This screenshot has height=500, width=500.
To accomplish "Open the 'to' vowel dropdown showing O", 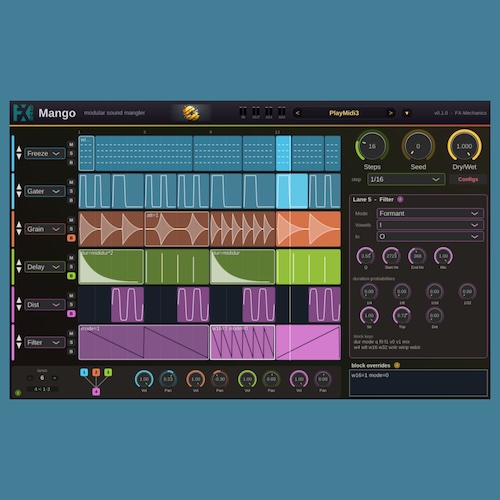I will [x=430, y=236].
